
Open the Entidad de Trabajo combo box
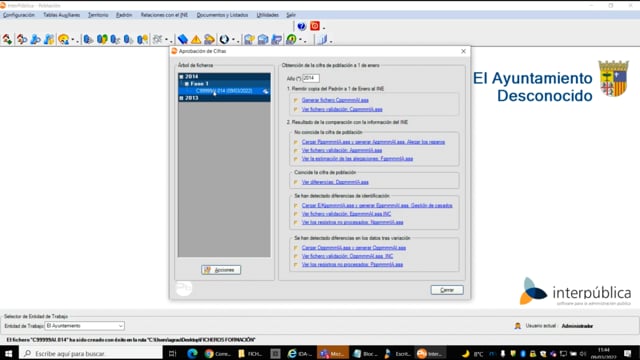pyautogui.click(x=84, y=326)
